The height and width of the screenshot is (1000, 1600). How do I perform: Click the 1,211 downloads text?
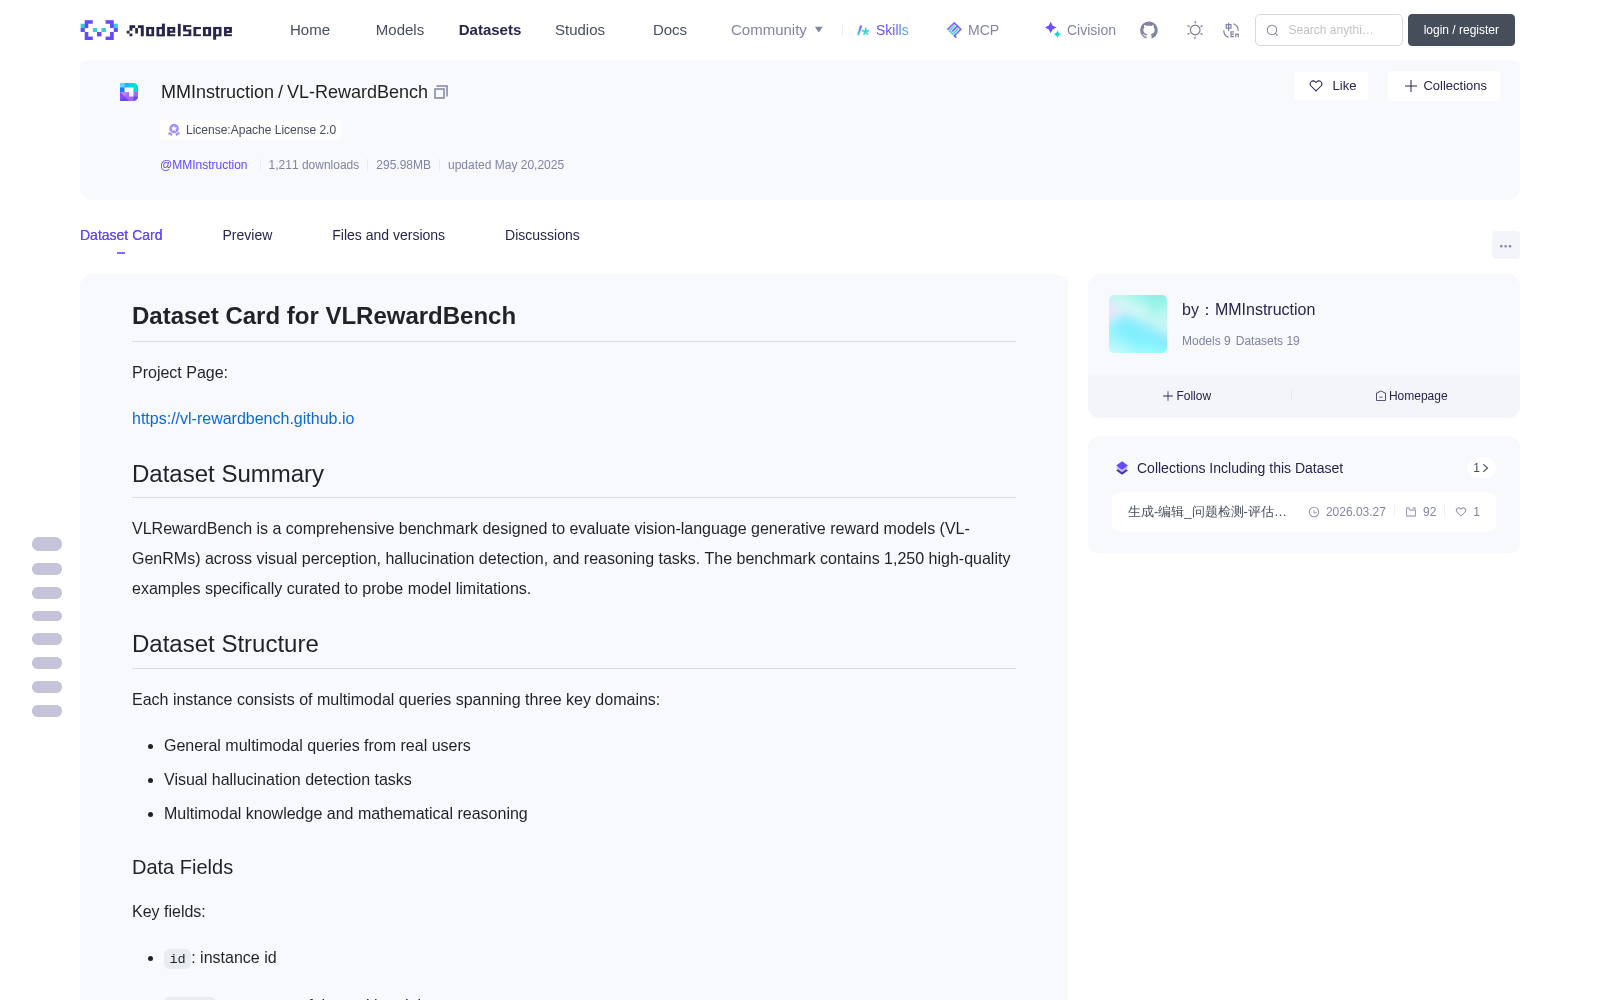point(314,165)
